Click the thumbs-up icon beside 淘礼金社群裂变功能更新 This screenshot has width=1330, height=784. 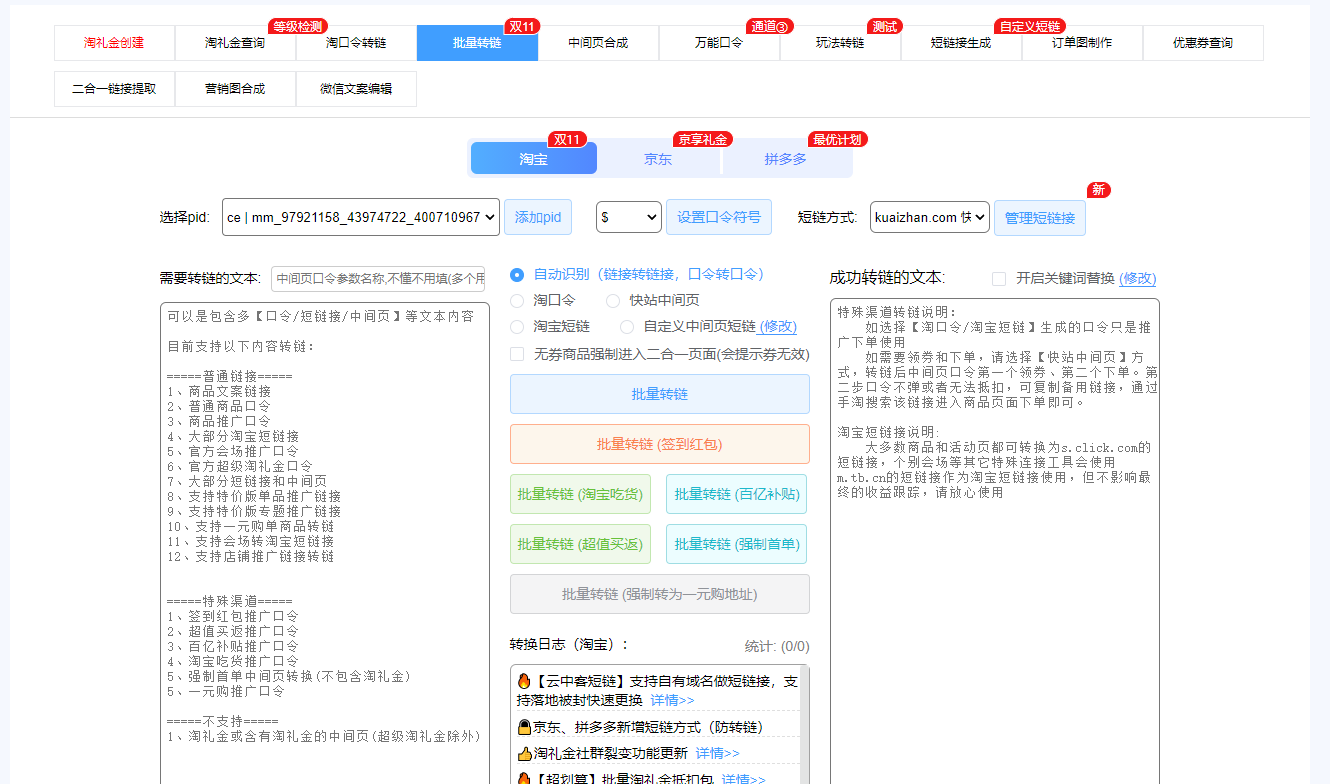[524, 753]
